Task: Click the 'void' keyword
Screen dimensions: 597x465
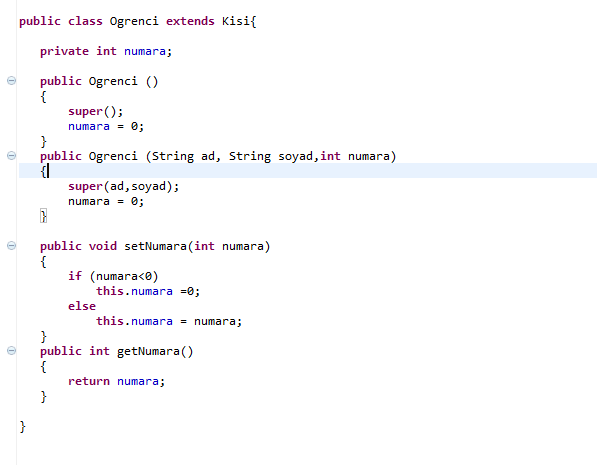Action: (103, 246)
